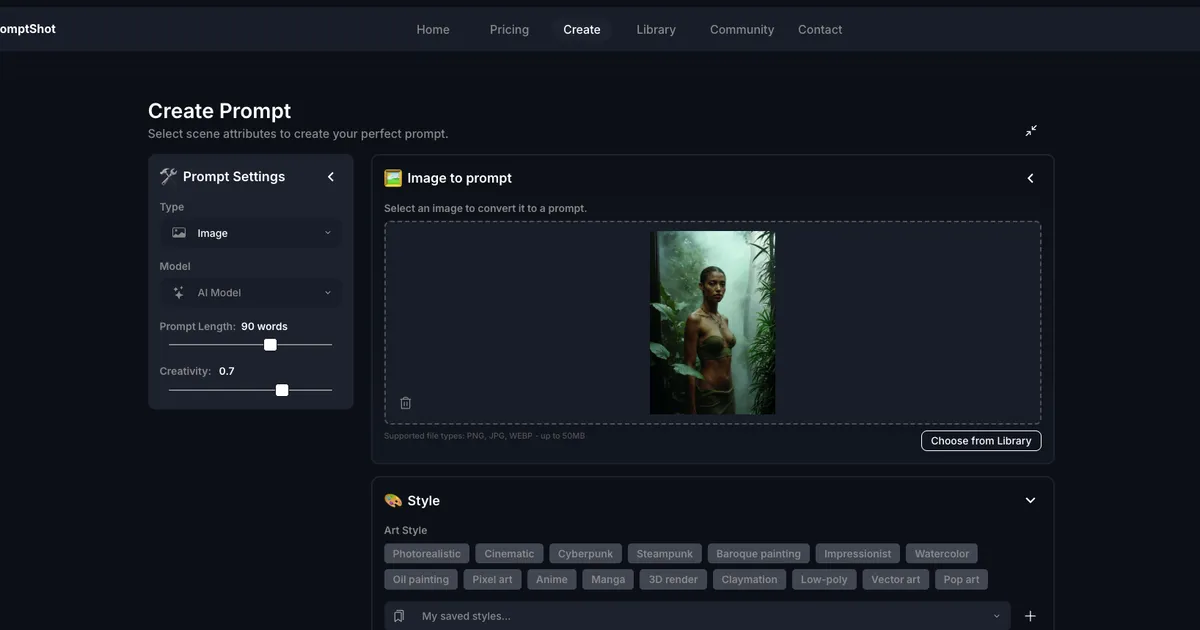Image resolution: width=1200 pixels, height=630 pixels.
Task: Collapse the Prompt Settings panel arrow
Action: click(x=331, y=177)
